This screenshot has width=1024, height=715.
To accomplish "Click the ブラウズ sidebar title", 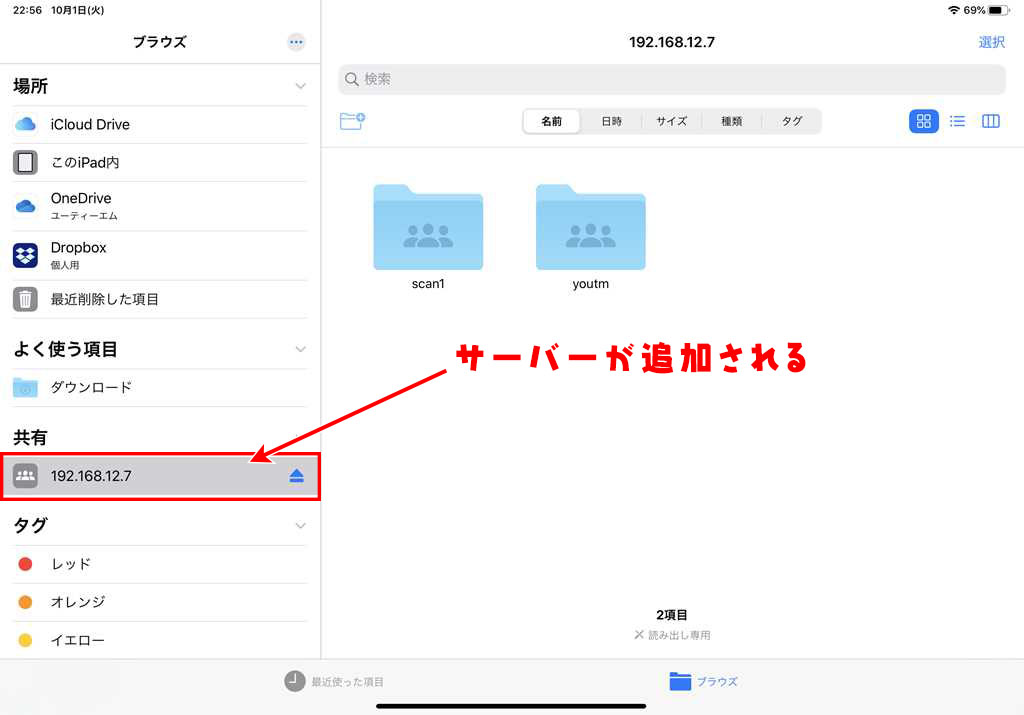I will [x=159, y=42].
